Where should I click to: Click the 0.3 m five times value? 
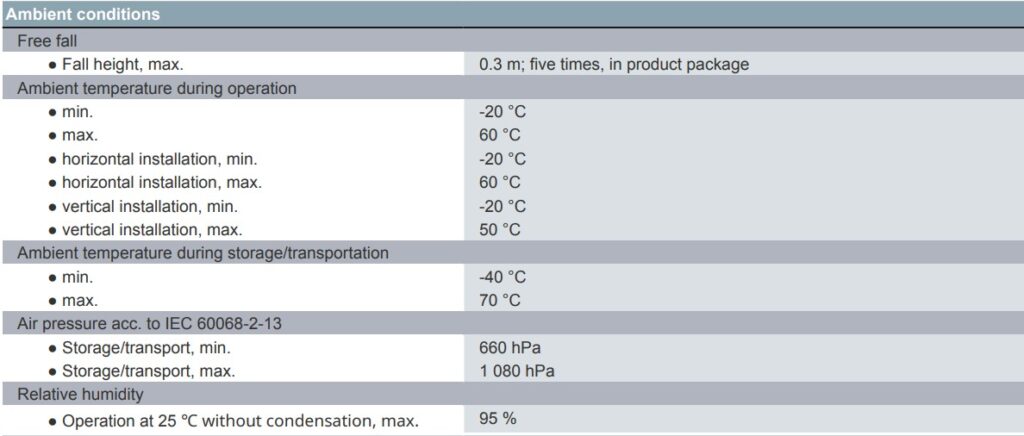point(614,64)
